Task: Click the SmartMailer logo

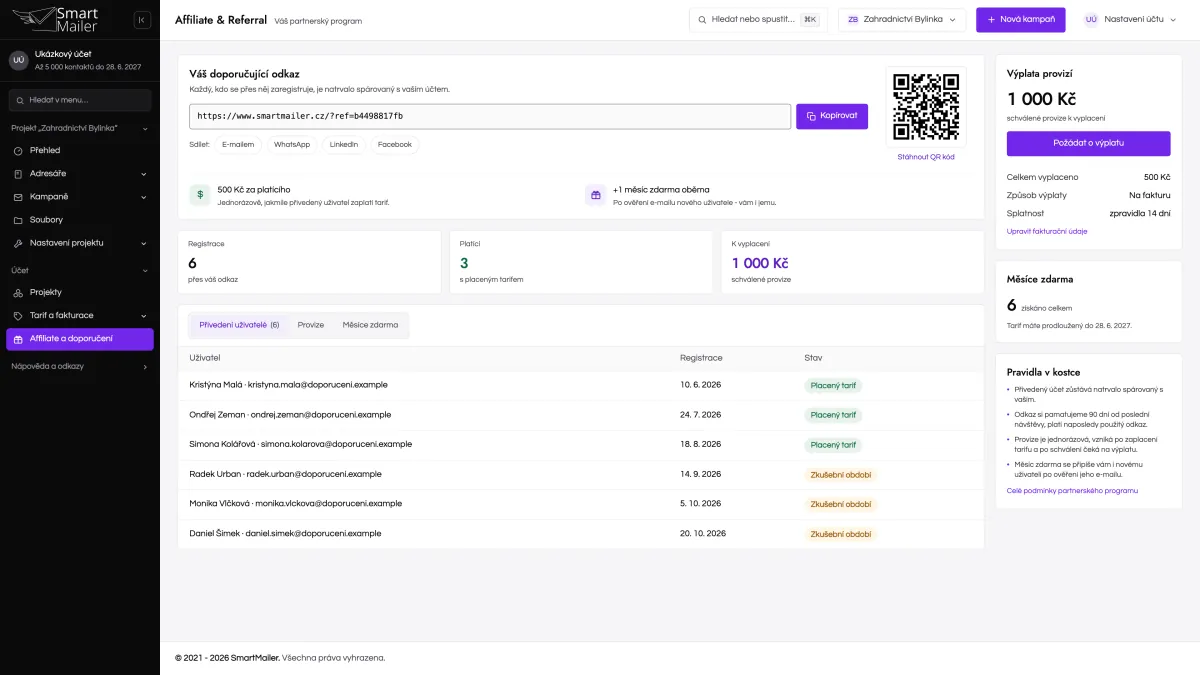Action: (x=56, y=19)
